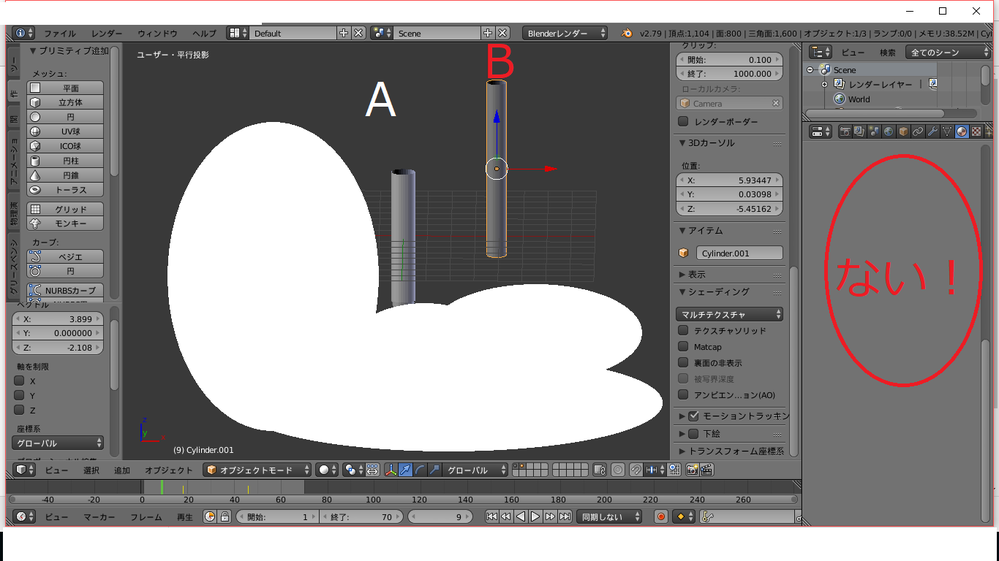Viewport: 999px width, 561px height.
Task: Open the マルチテクスチャ shading dropdown
Action: 730,314
